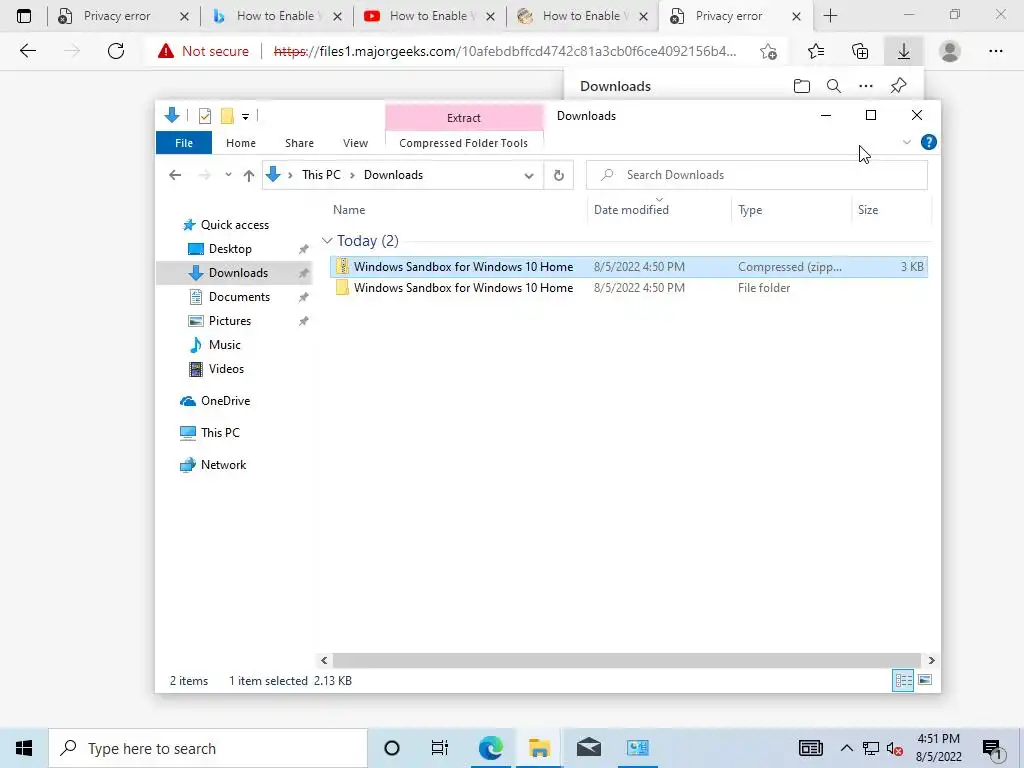Open Edge Settings and more menu
Image resolution: width=1024 pixels, height=768 pixels.
pos(995,51)
